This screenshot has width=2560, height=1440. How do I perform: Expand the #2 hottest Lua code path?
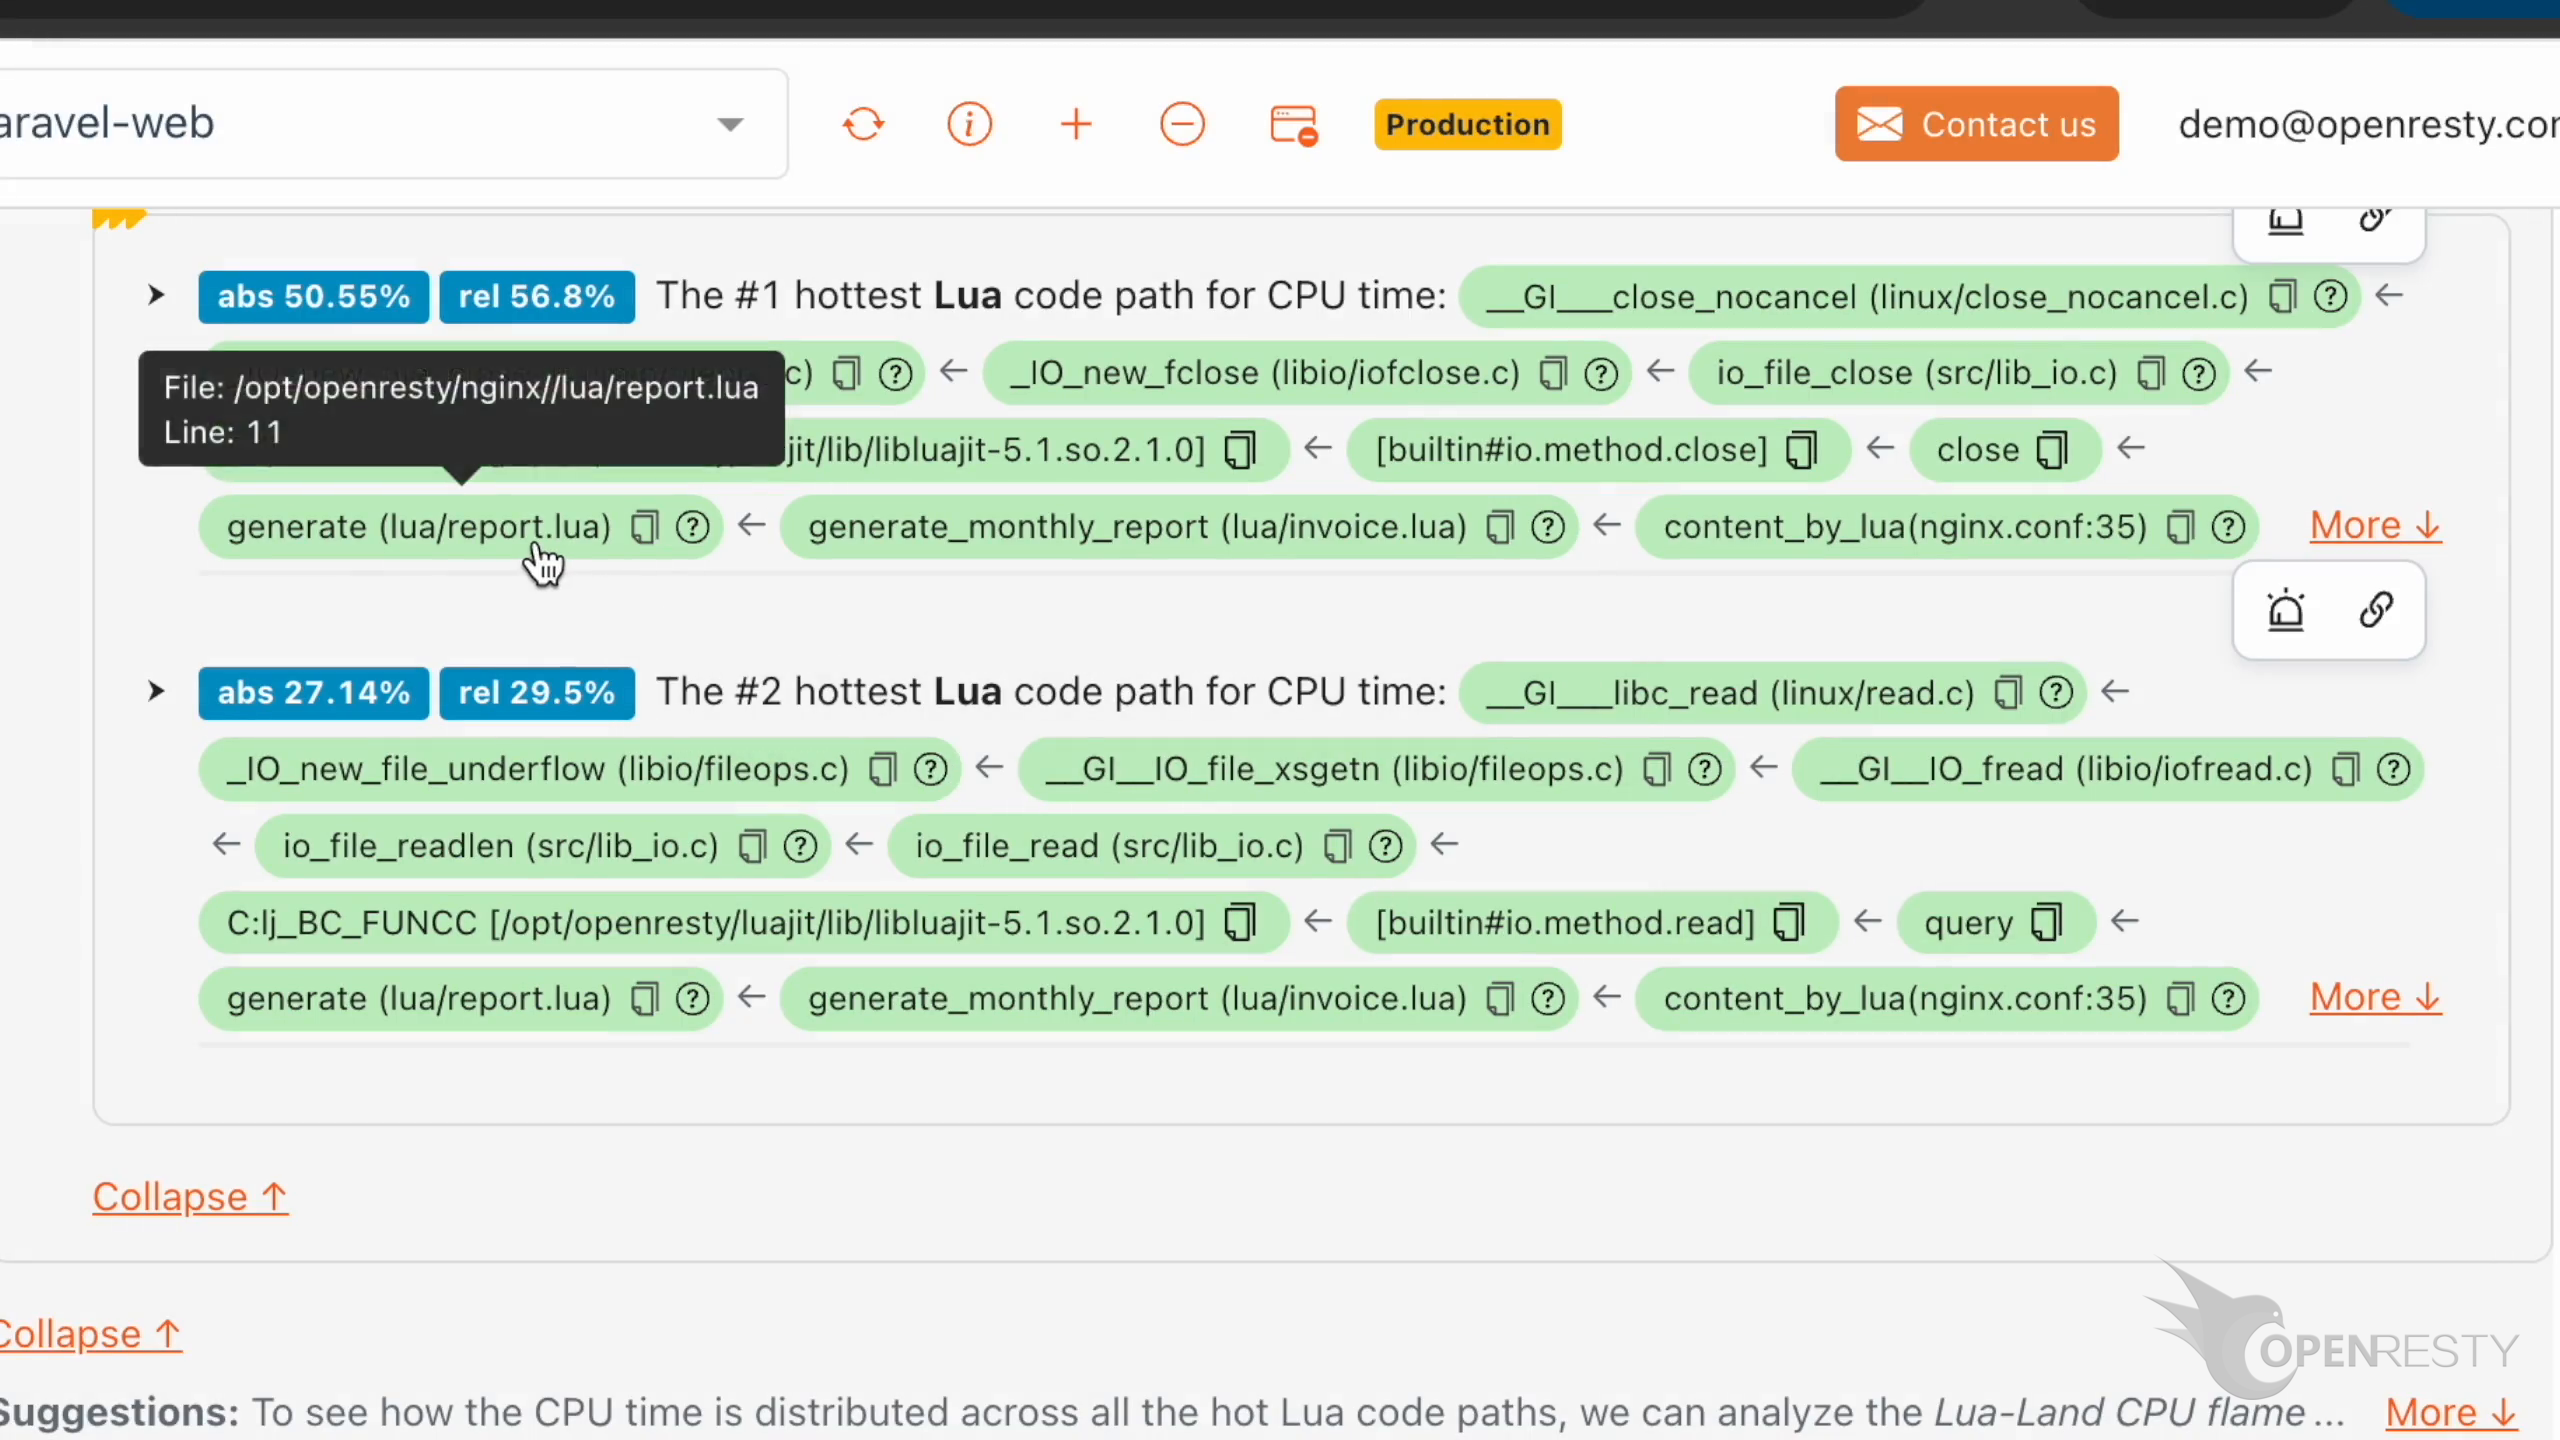click(x=156, y=691)
